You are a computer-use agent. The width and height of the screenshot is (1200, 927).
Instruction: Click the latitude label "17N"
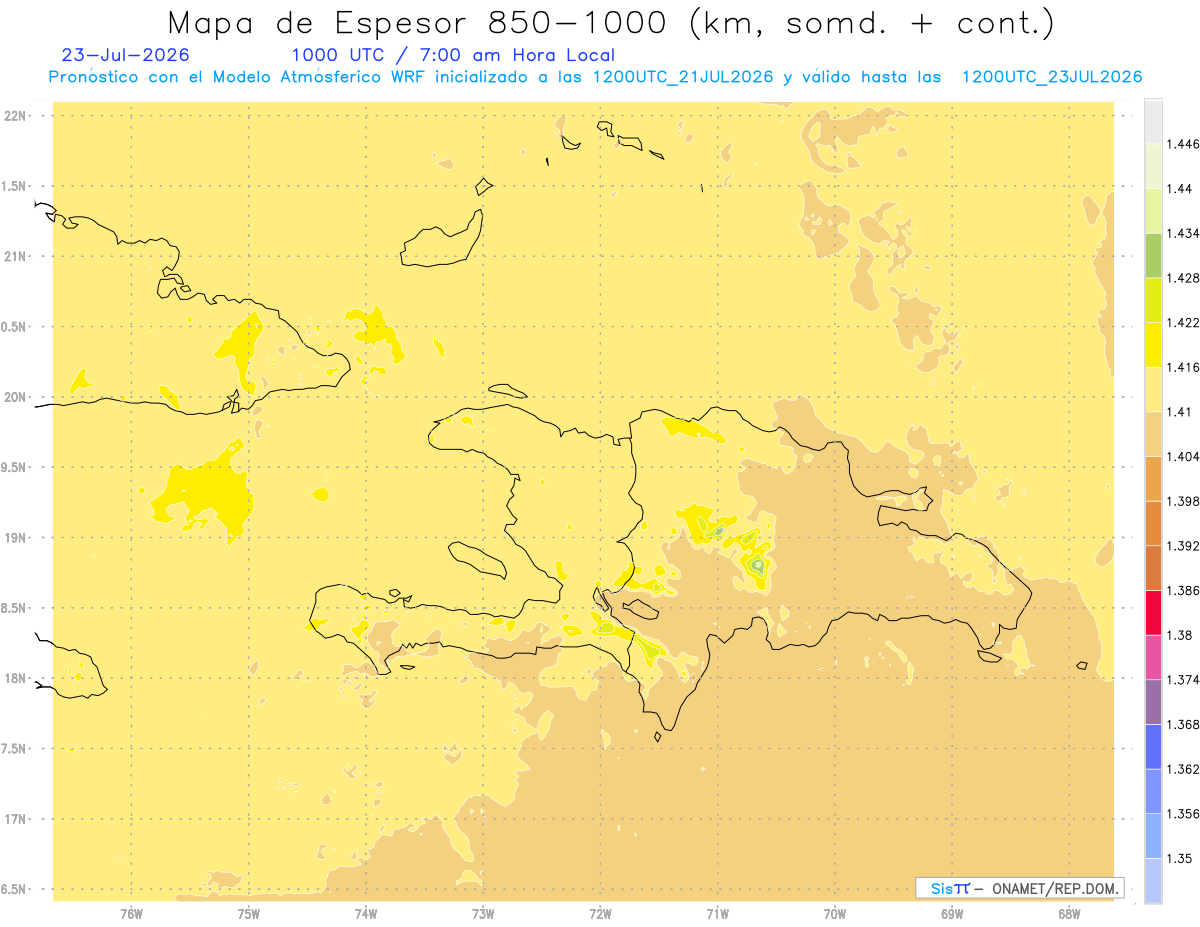(x=14, y=820)
